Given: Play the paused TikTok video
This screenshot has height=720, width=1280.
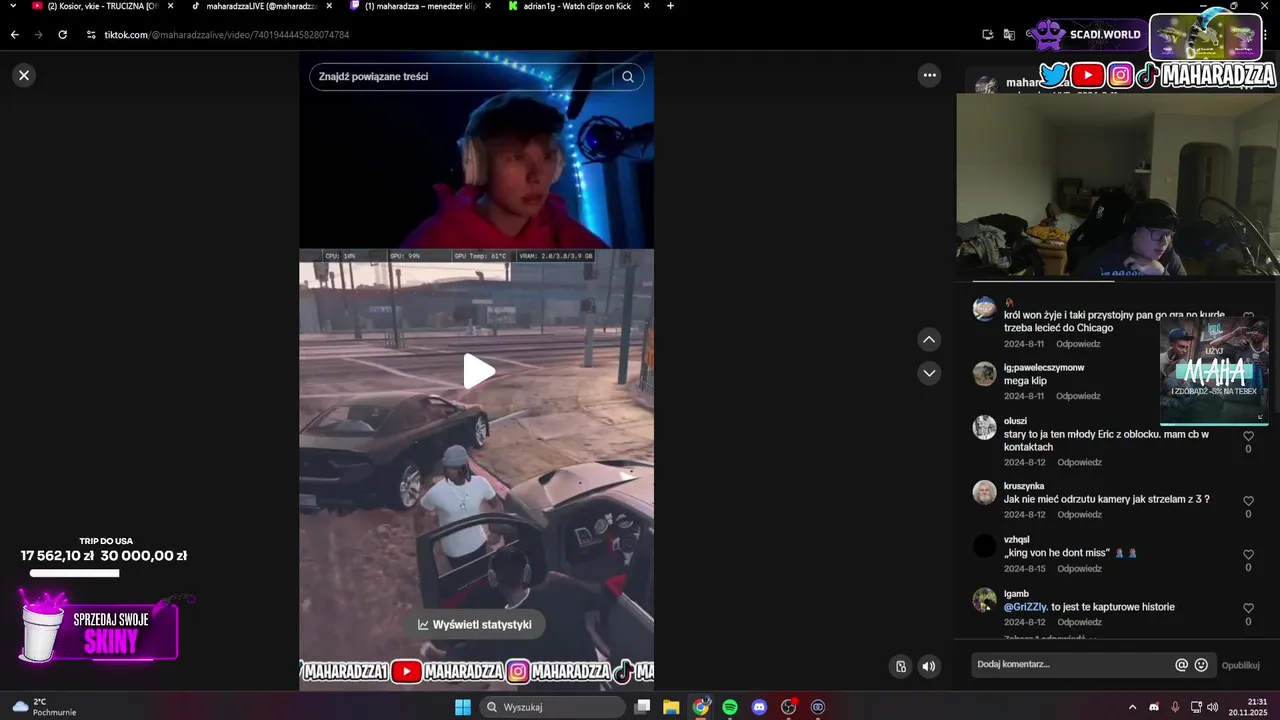Looking at the screenshot, I should point(478,371).
